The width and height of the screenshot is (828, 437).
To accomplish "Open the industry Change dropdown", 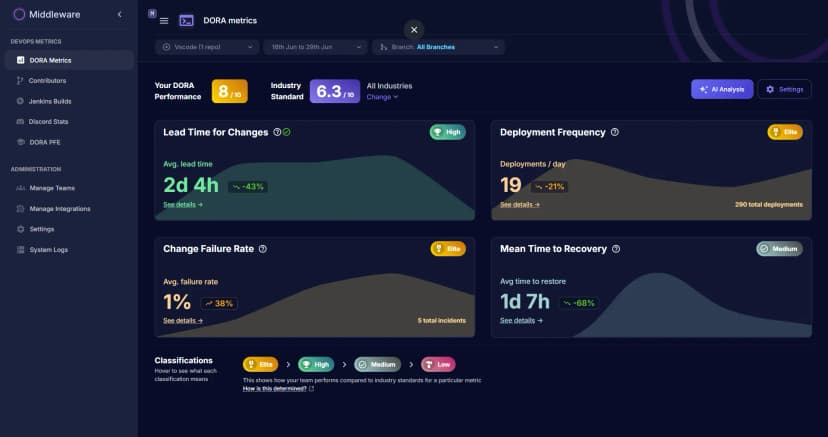I will (382, 97).
